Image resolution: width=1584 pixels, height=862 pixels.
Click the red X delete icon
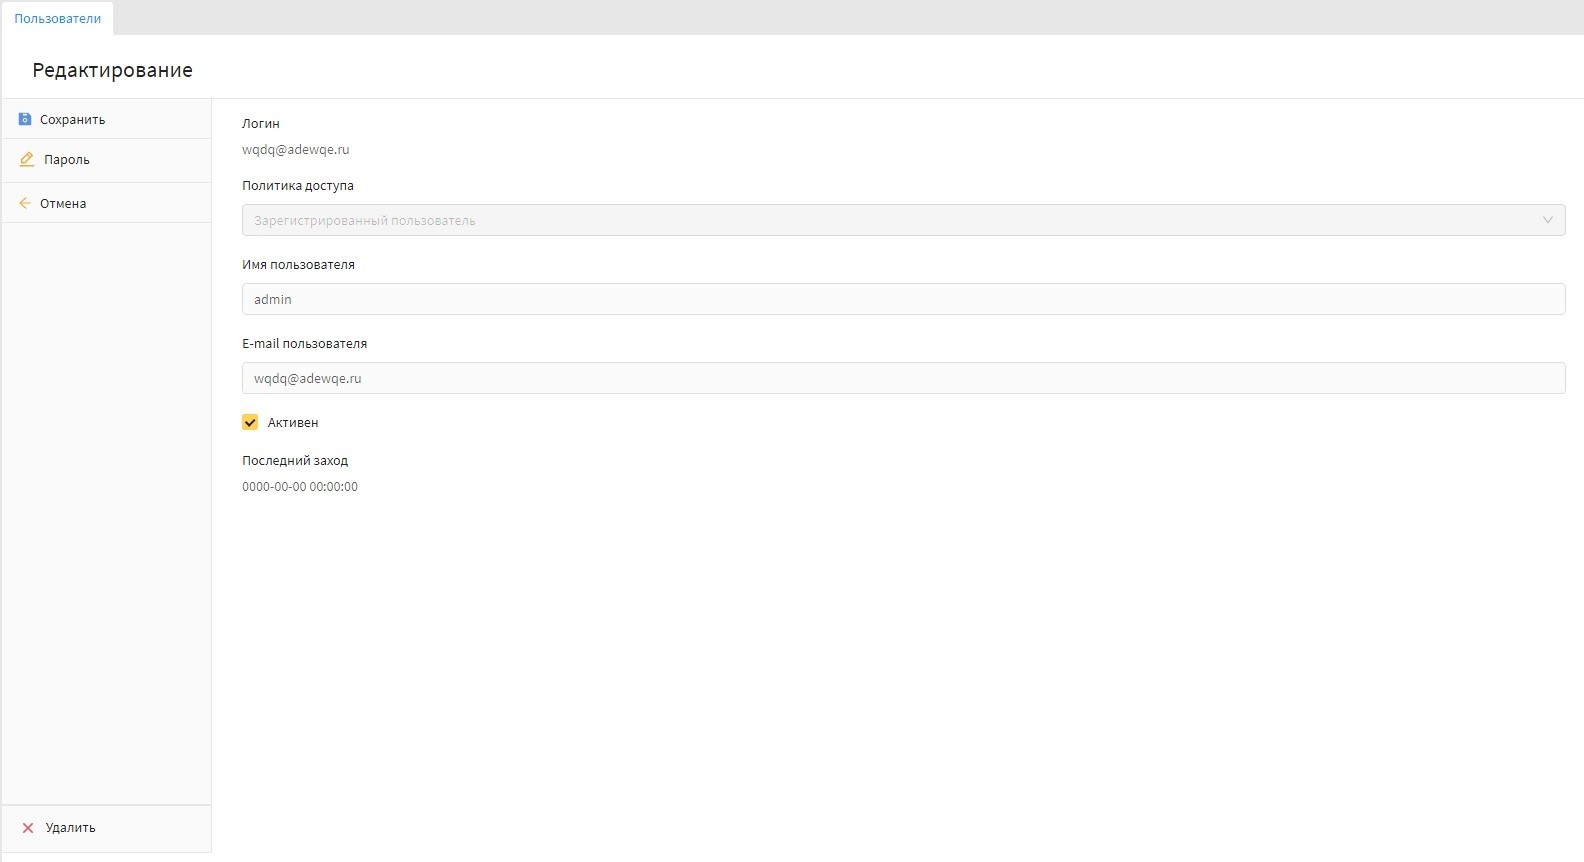pyautogui.click(x=28, y=828)
